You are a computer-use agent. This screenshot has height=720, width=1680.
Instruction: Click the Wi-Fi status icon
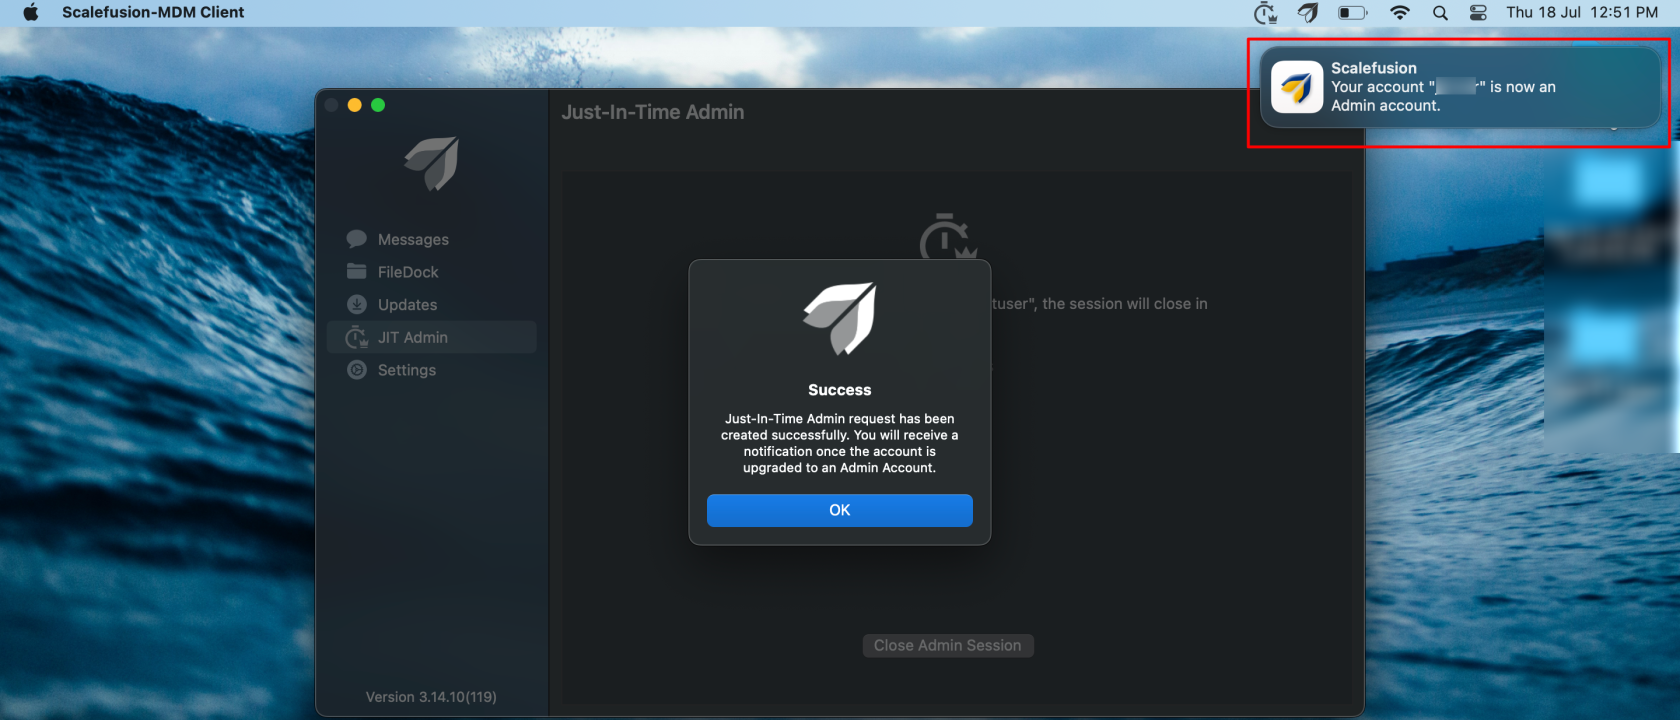(1400, 13)
